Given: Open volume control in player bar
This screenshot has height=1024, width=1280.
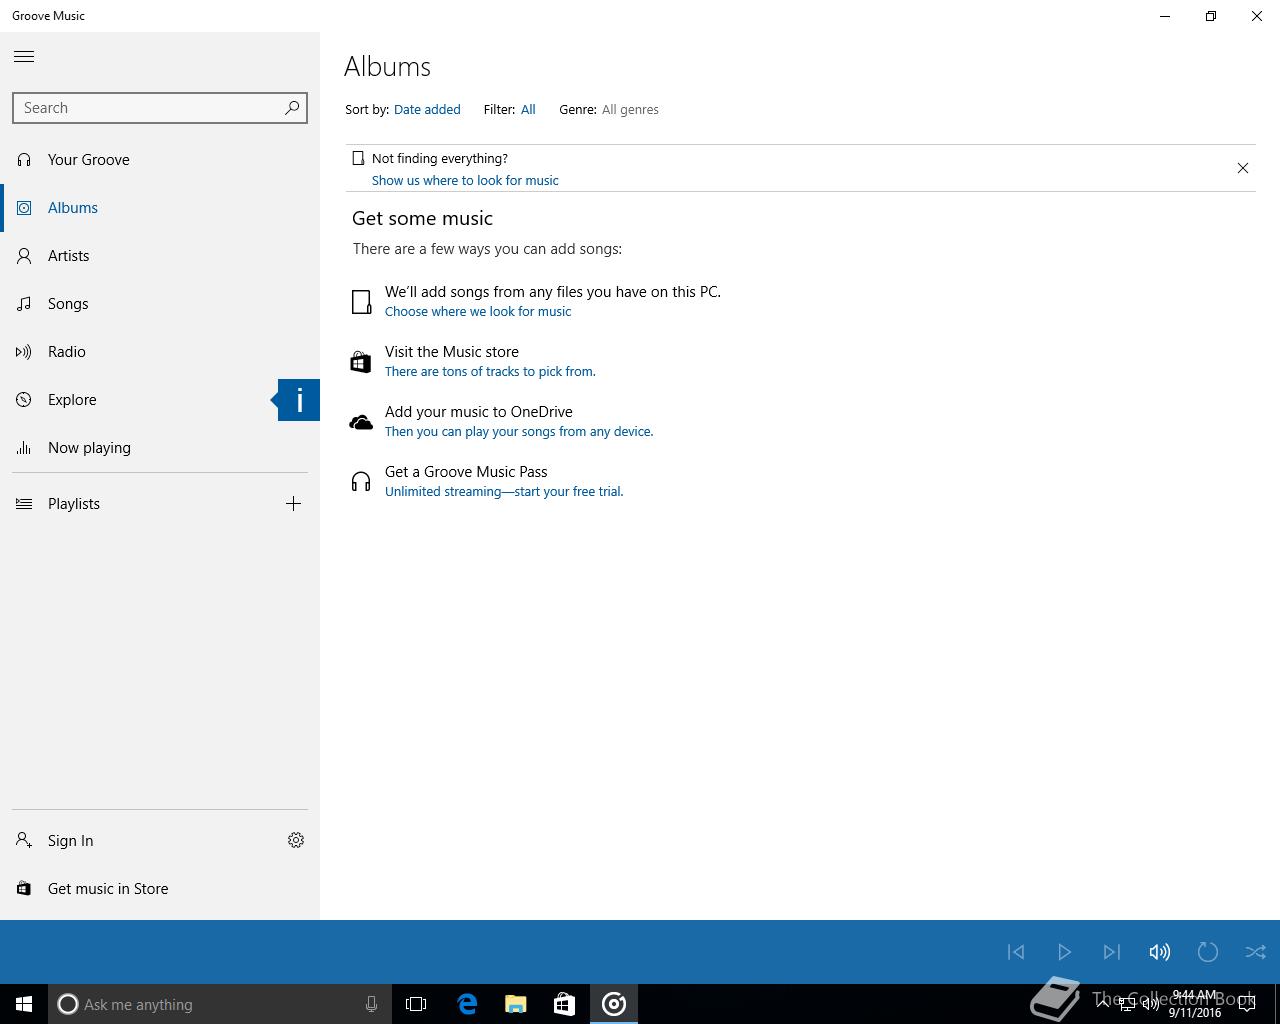Looking at the screenshot, I should (1160, 952).
